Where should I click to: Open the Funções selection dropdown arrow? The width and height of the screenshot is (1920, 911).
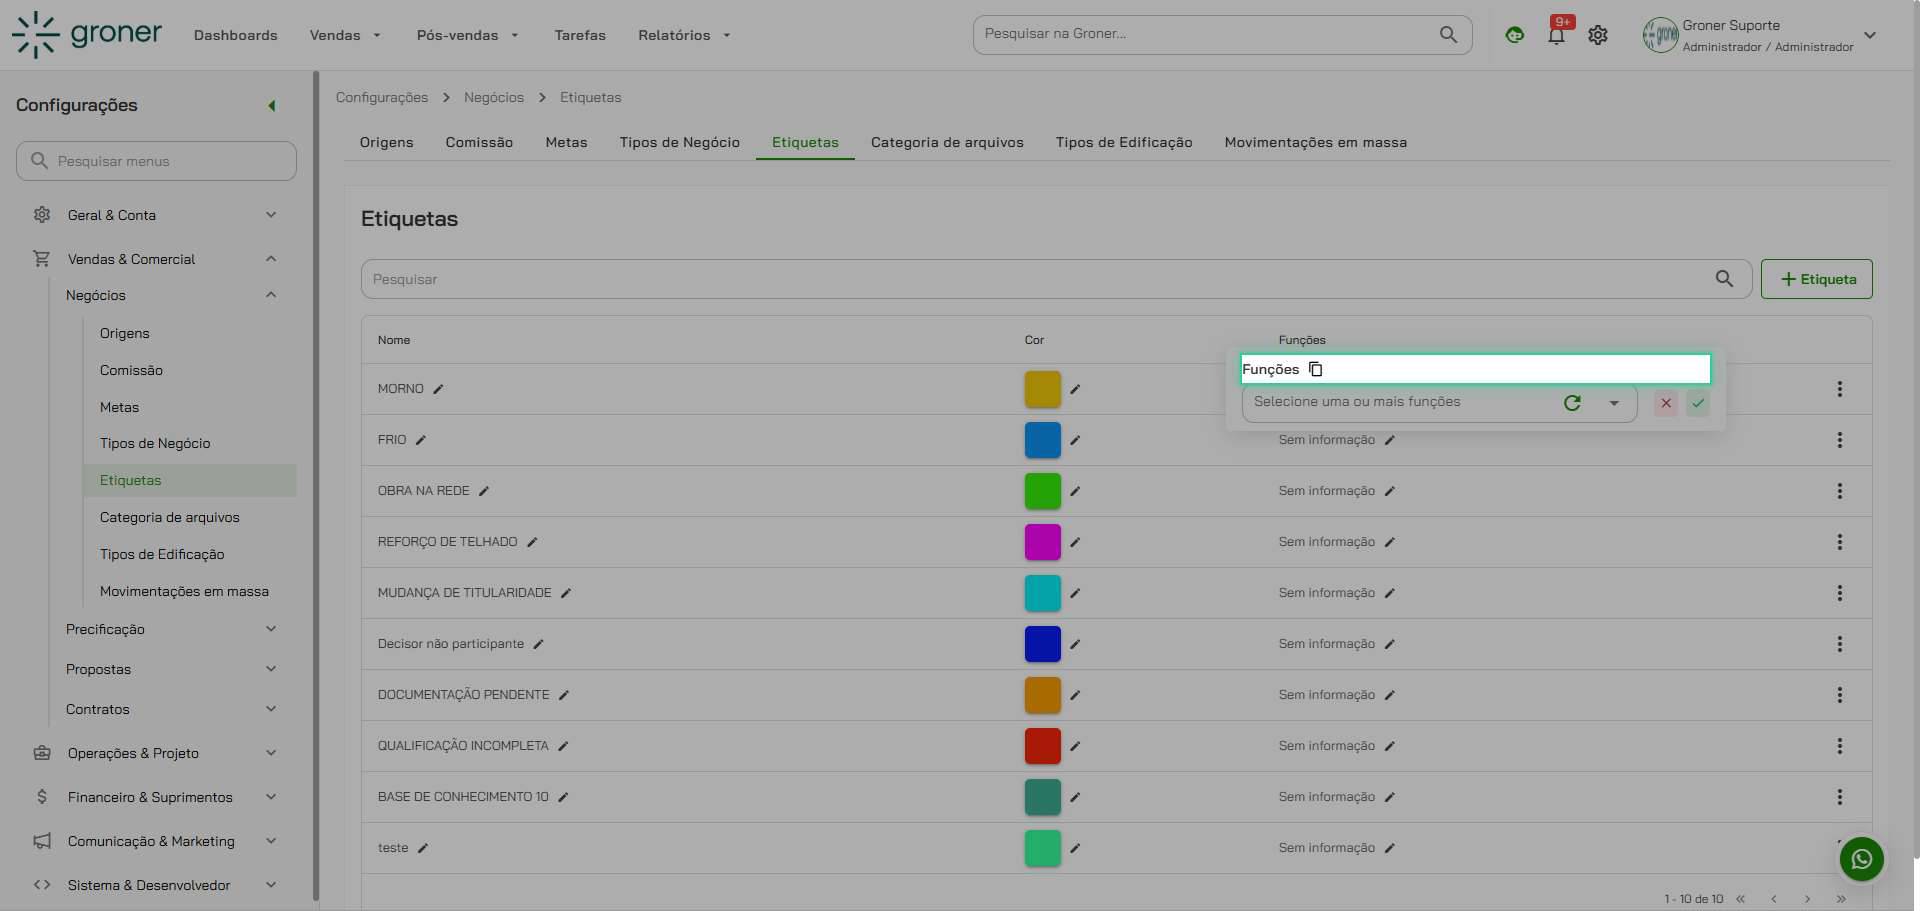(x=1613, y=403)
